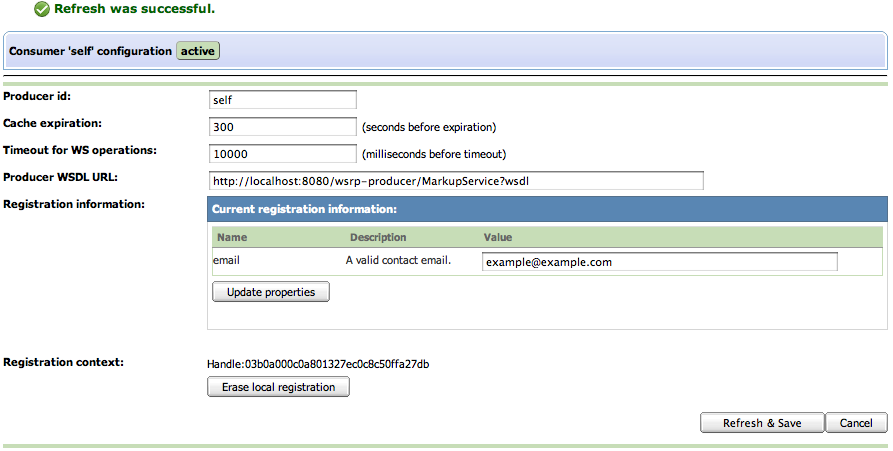Click Erase local registration button
Screen dimensions: 893x451
click(278, 387)
